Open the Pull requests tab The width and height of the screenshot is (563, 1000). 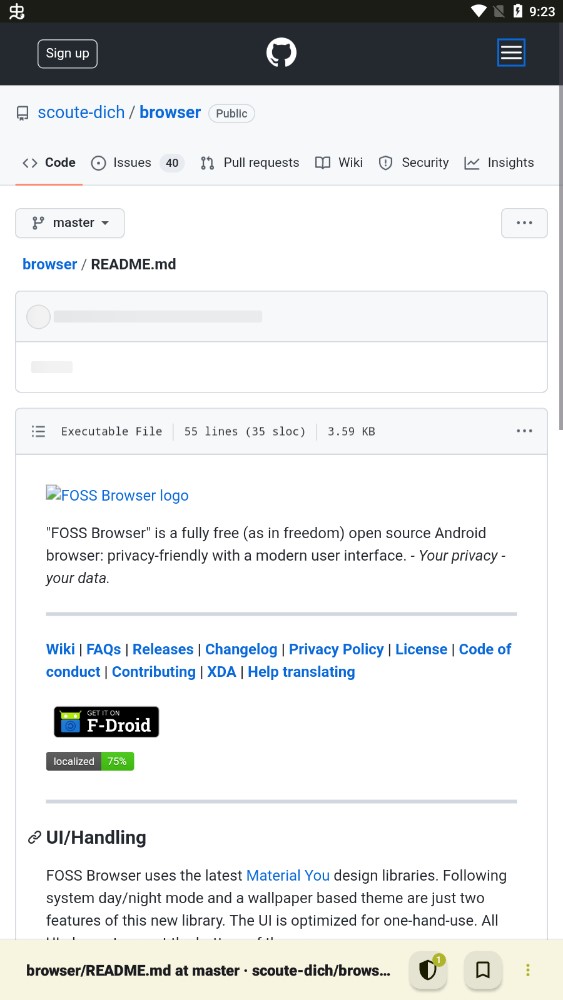tap(249, 163)
